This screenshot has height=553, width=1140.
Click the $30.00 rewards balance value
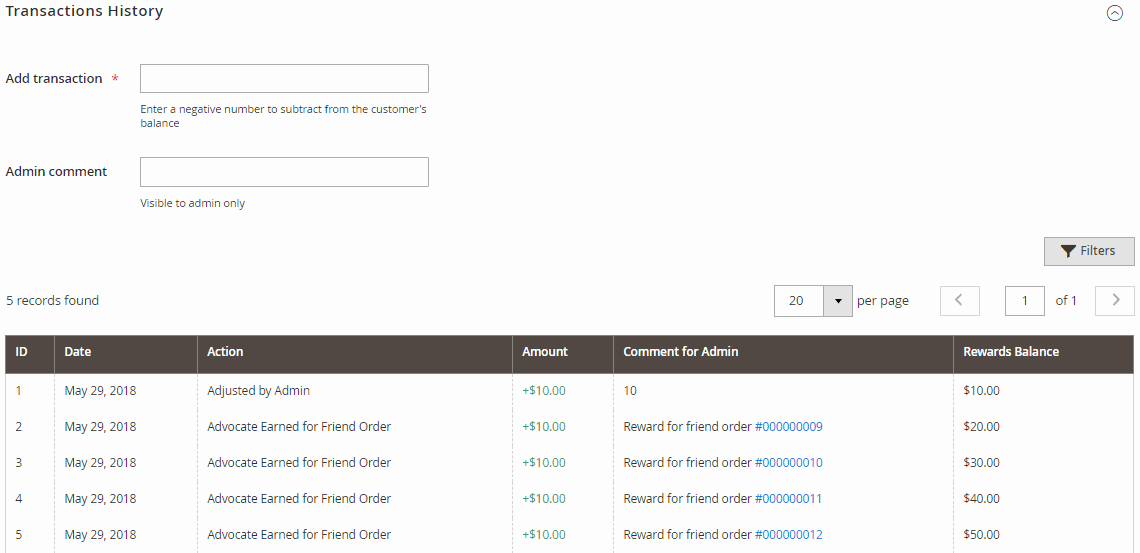pyautogui.click(x=981, y=462)
